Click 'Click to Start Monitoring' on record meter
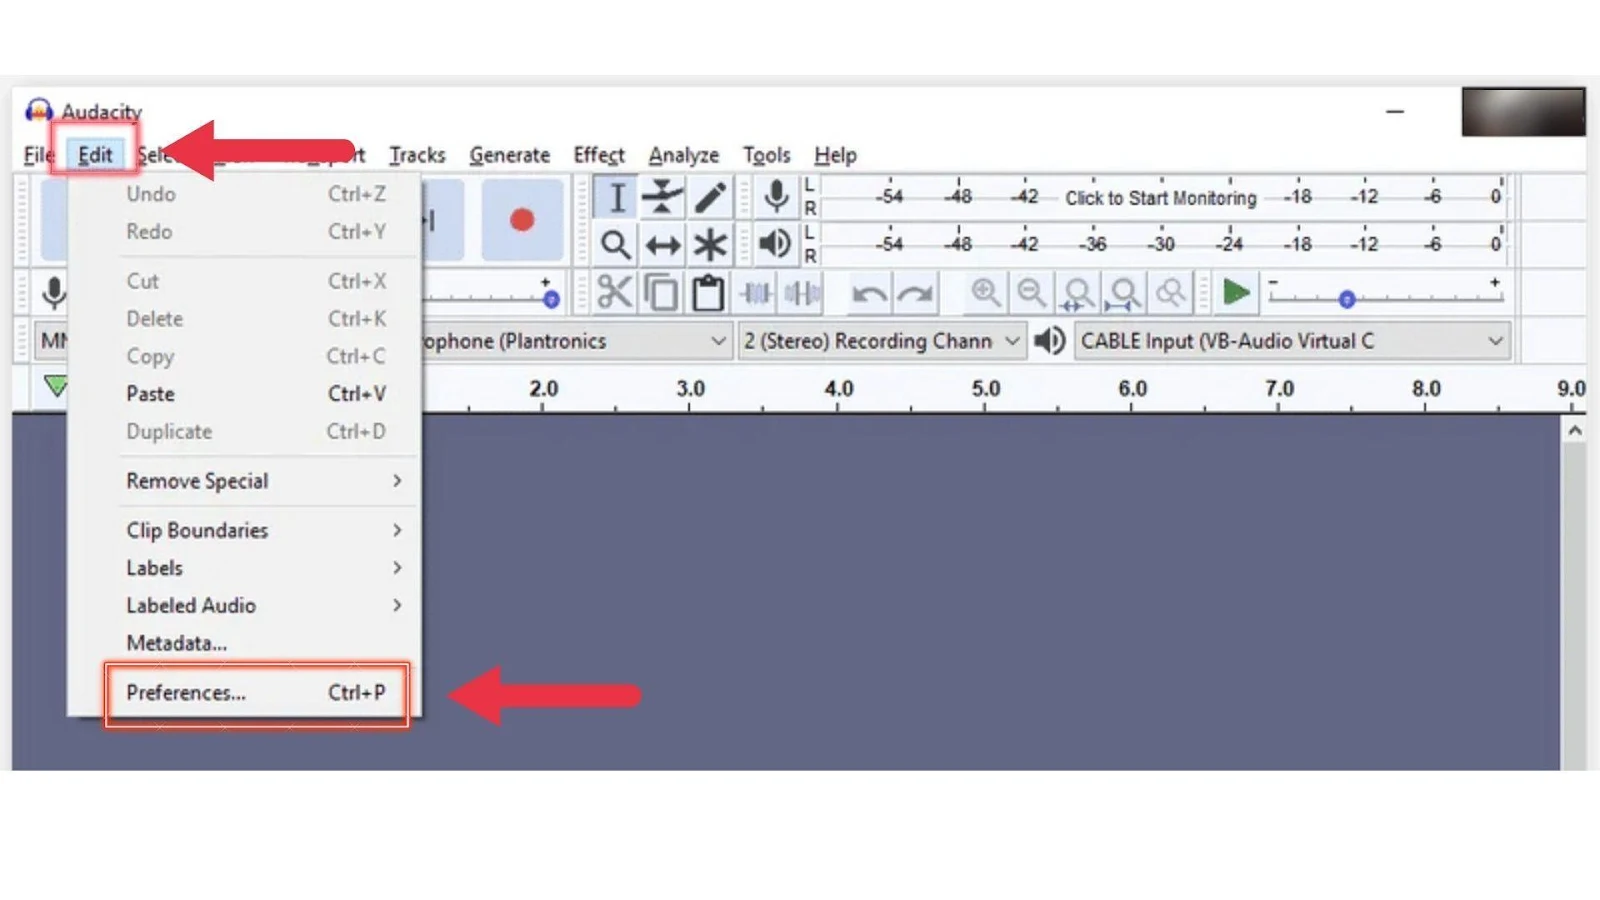1600x900 pixels. coord(1160,198)
